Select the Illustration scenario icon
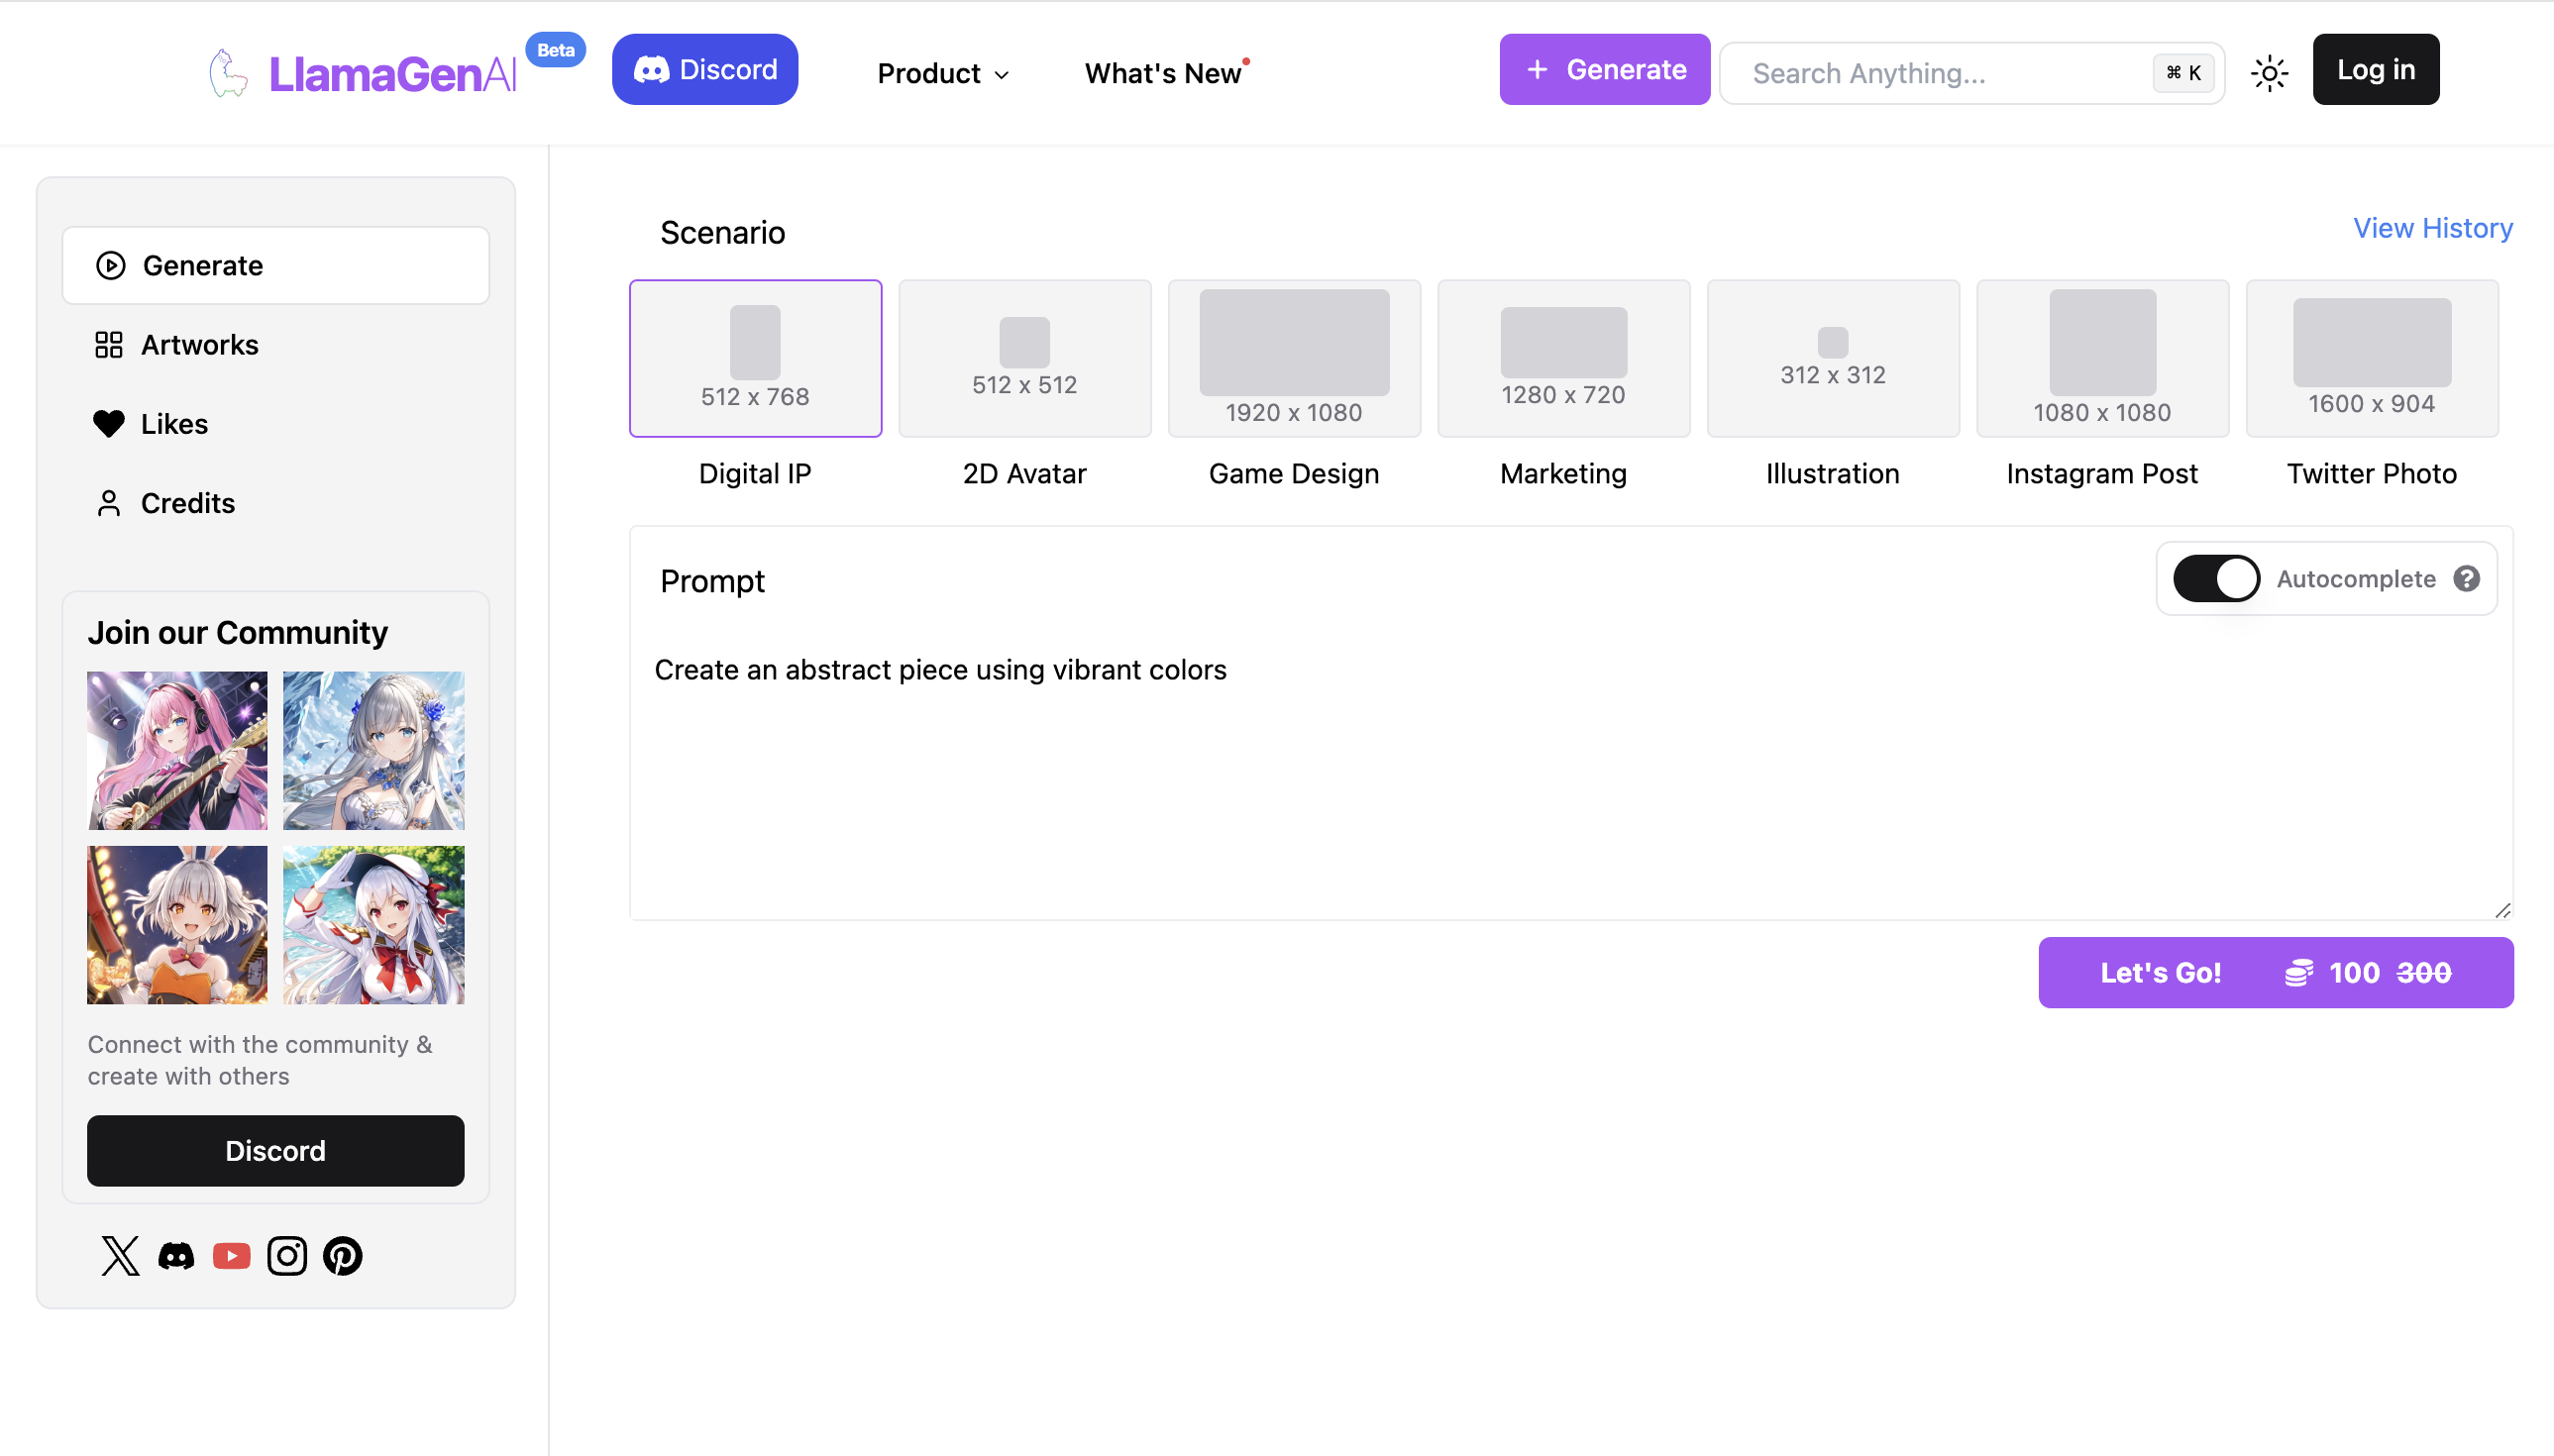Viewport: 2554px width, 1456px height. tap(1833, 358)
